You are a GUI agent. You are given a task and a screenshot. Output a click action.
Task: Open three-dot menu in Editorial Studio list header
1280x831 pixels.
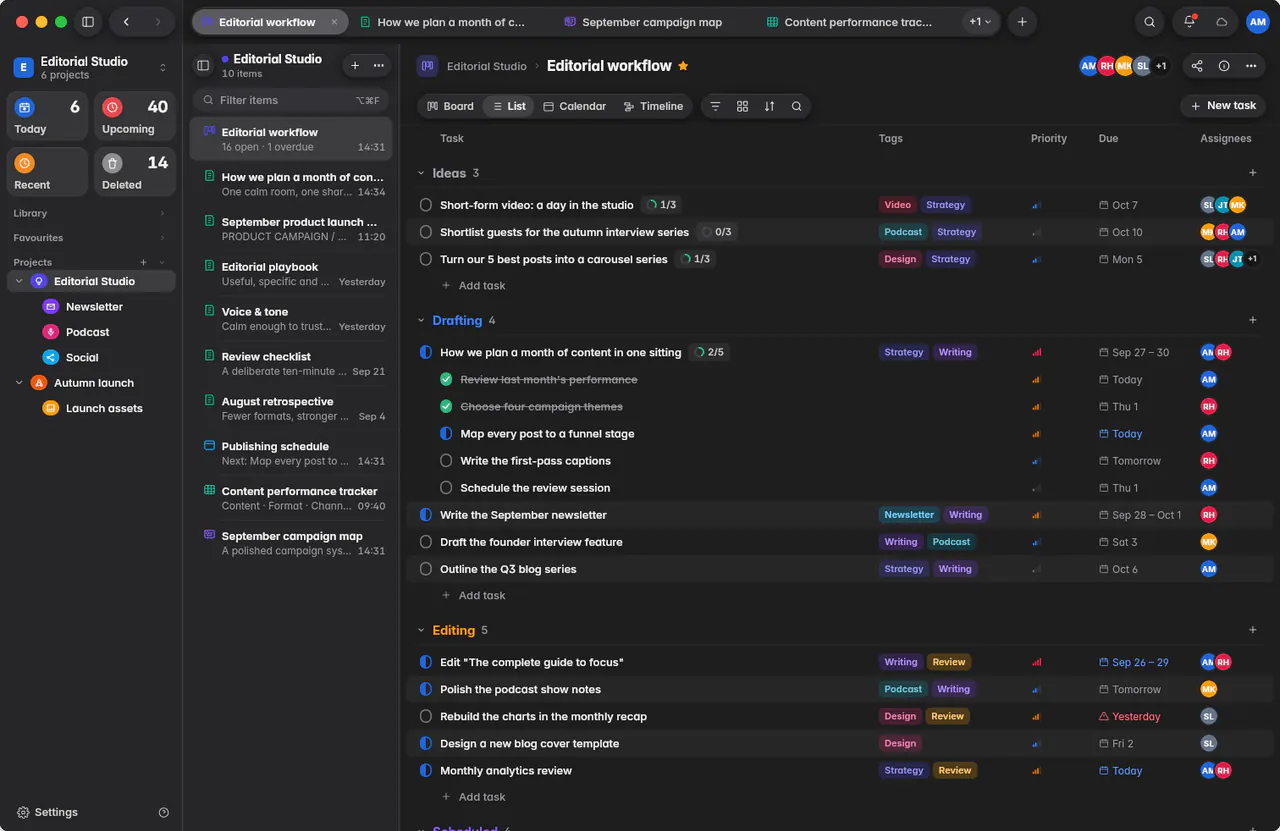pyautogui.click(x=379, y=65)
